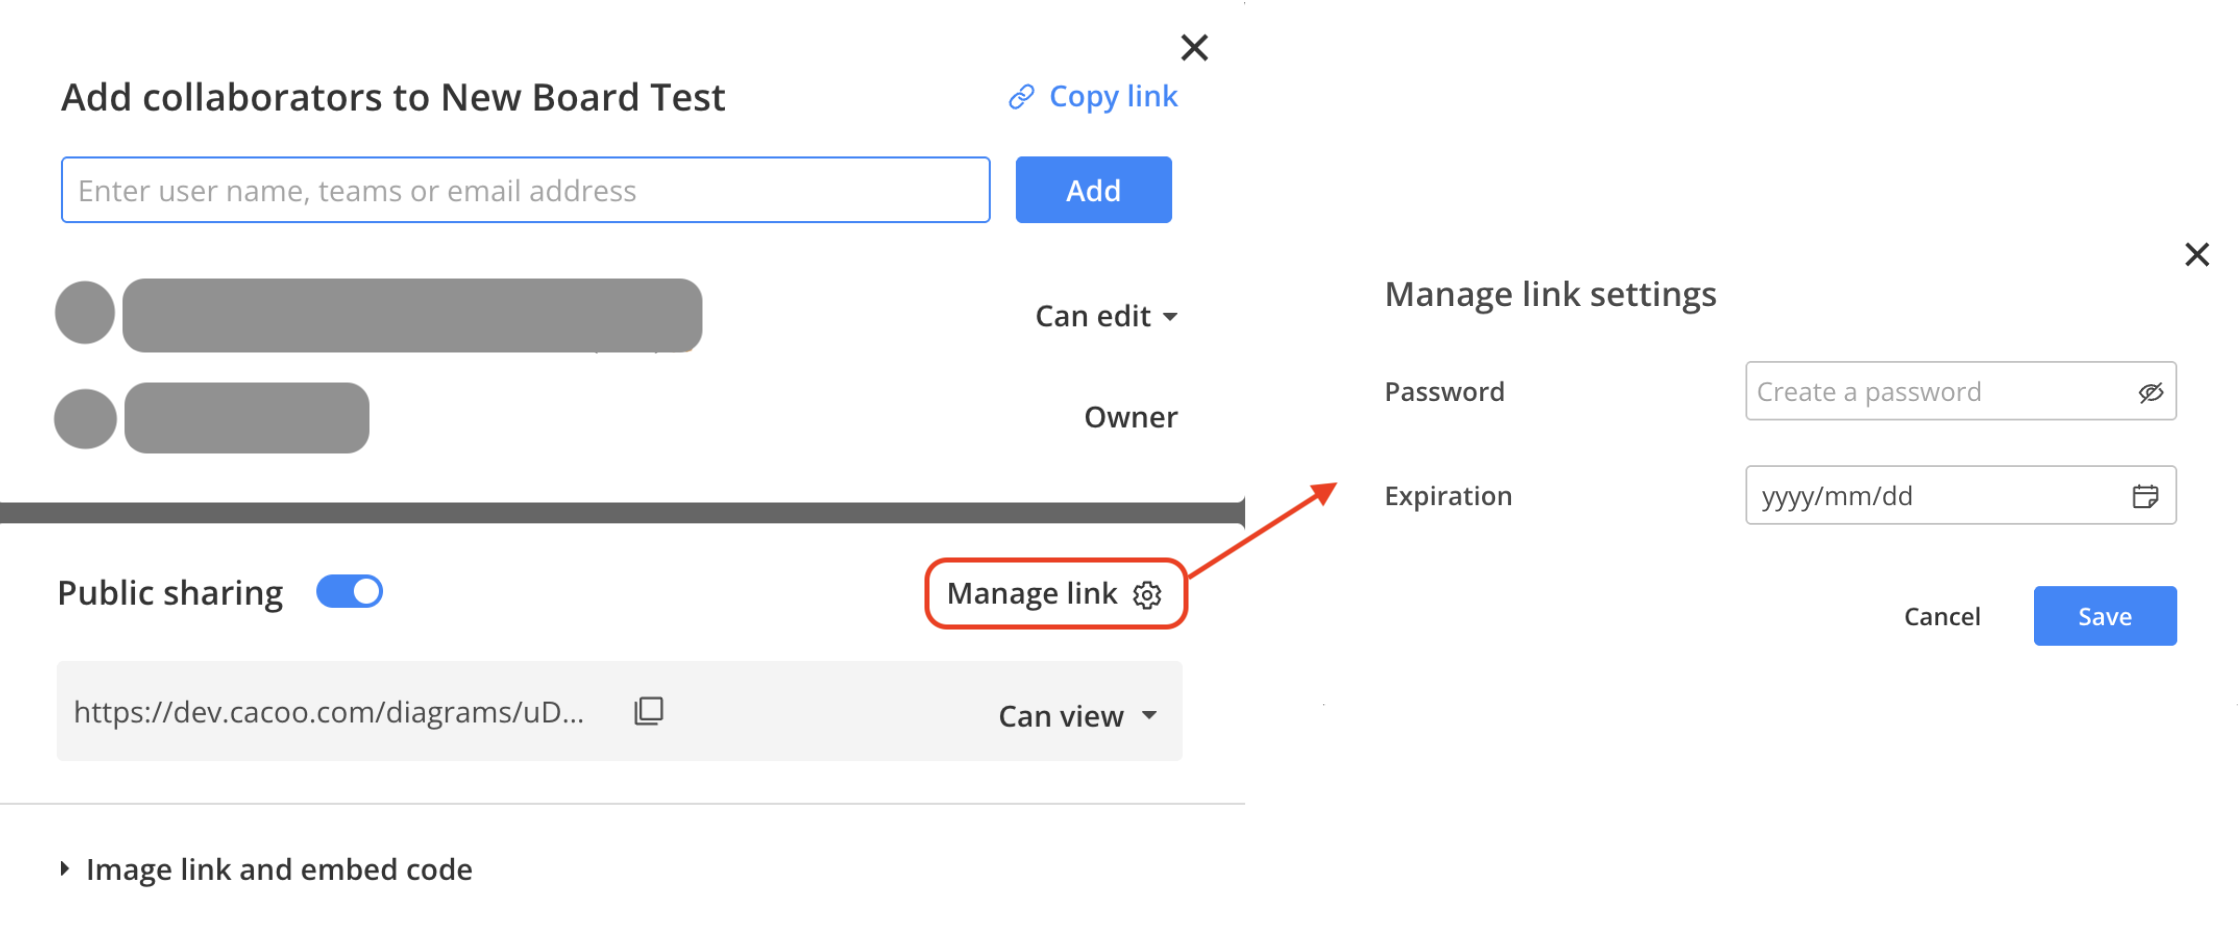Click the owner's avatar circle
Screen dimensions: 2238x934
pos(85,418)
